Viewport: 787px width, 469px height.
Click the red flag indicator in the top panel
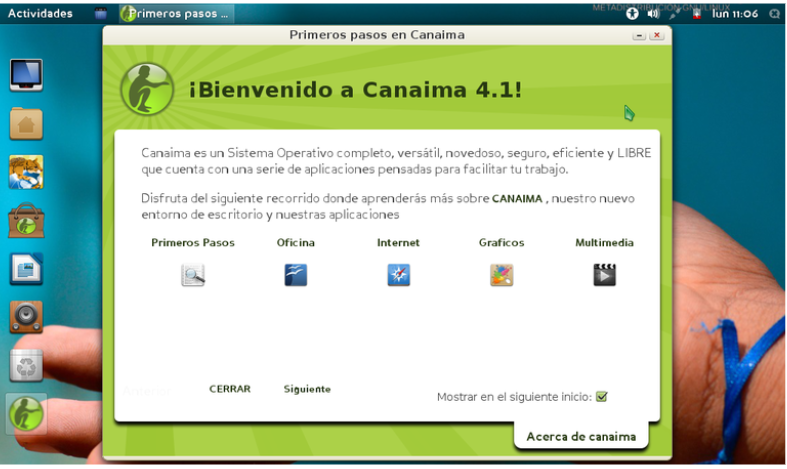click(x=696, y=14)
